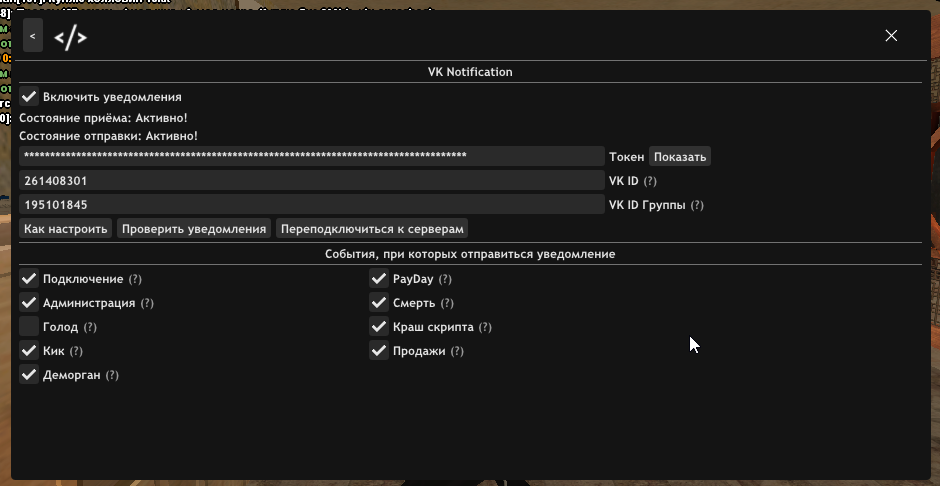Click the Состояние отправки: Активно! status text
The height and width of the screenshot is (486, 940).
click(109, 136)
